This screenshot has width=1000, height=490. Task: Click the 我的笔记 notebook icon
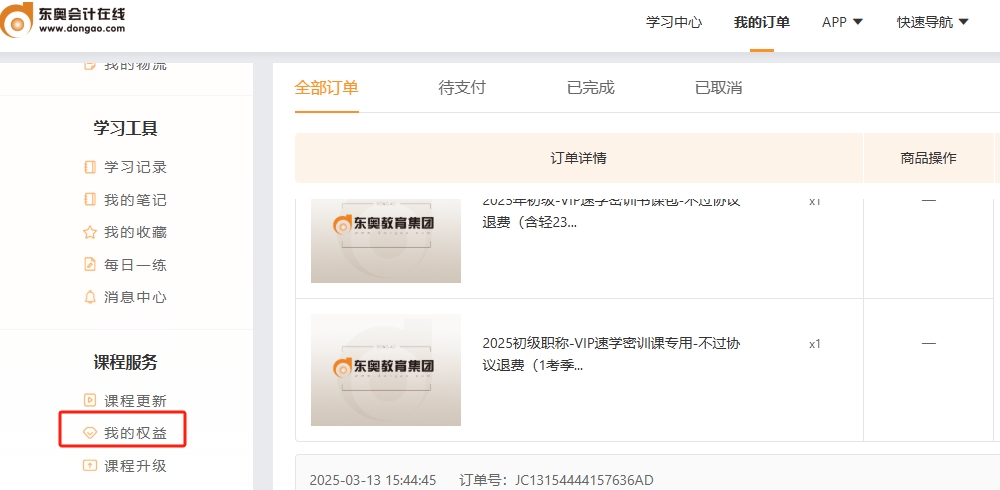(x=90, y=200)
